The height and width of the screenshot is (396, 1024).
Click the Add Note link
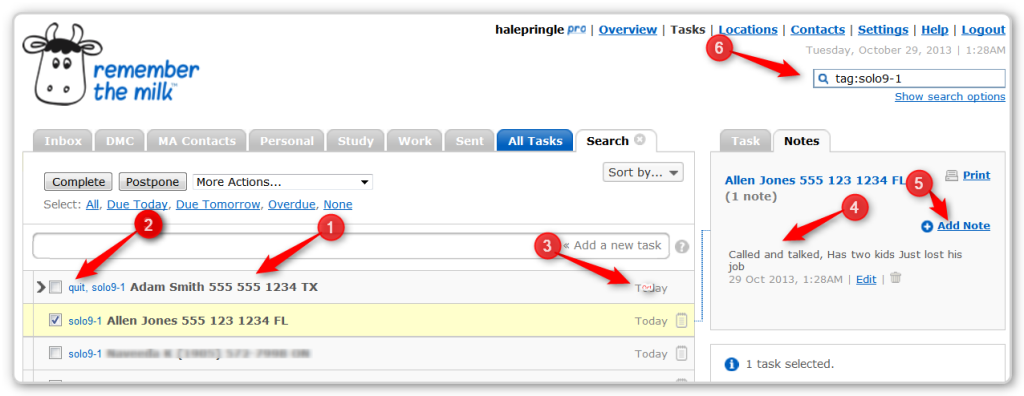tap(963, 225)
